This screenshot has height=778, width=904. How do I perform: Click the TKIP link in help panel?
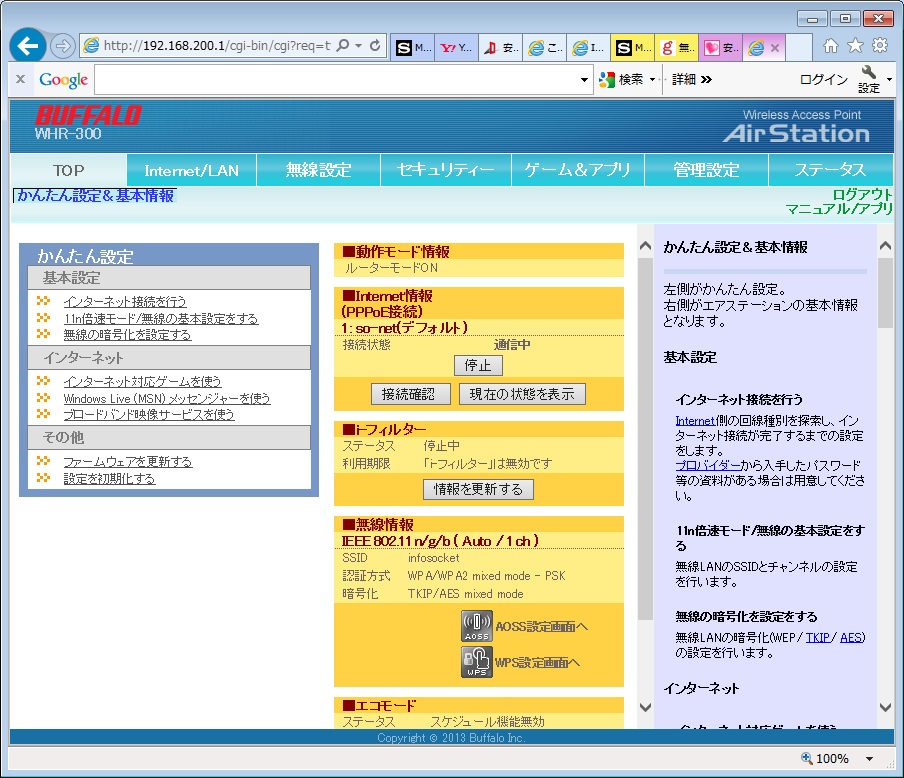tap(818, 637)
